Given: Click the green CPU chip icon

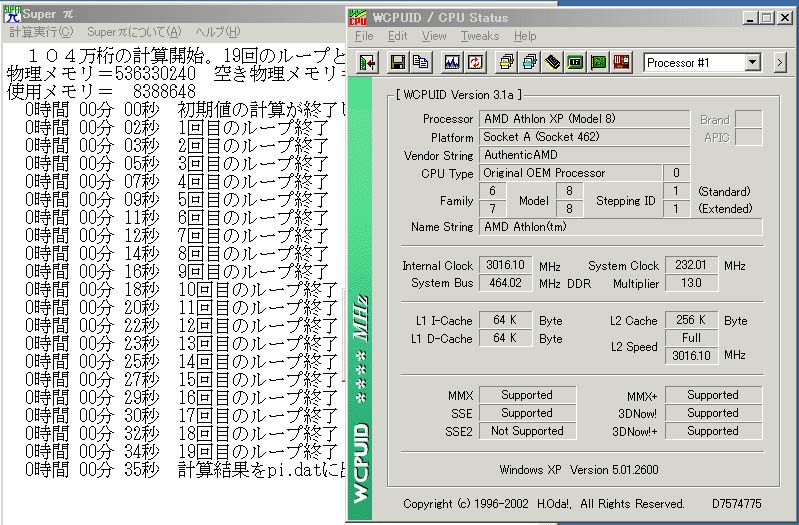Looking at the screenshot, I should pos(575,63).
